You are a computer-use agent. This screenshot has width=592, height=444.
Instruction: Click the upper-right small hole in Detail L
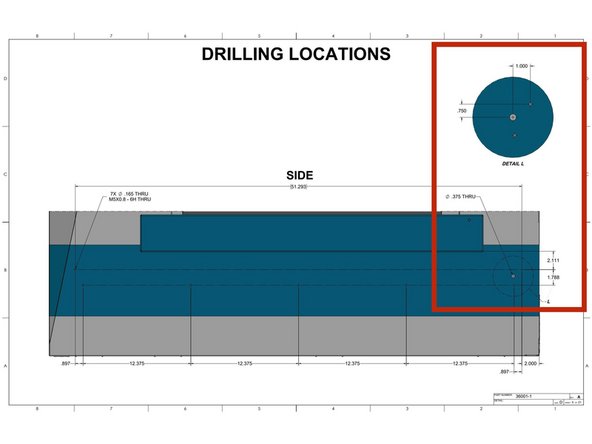530,104
